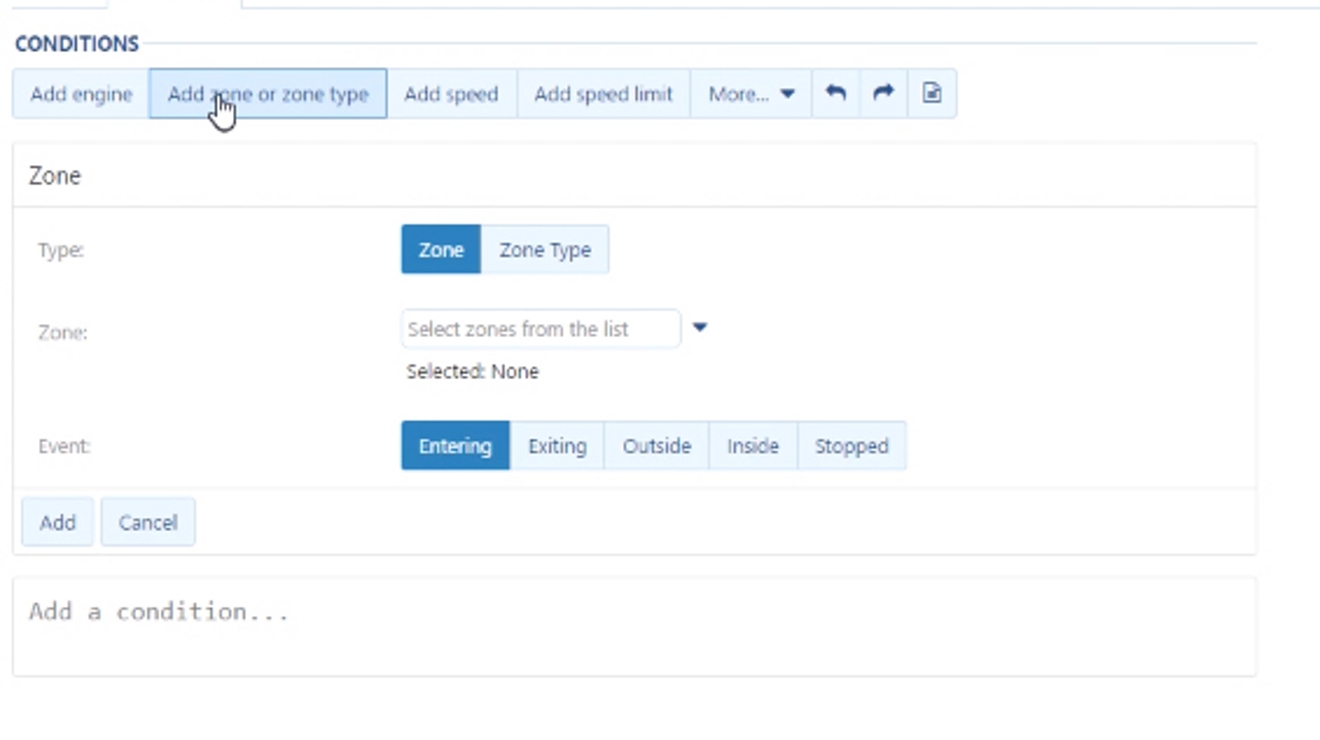
Task: Set event to Outside
Action: pyautogui.click(x=656, y=446)
